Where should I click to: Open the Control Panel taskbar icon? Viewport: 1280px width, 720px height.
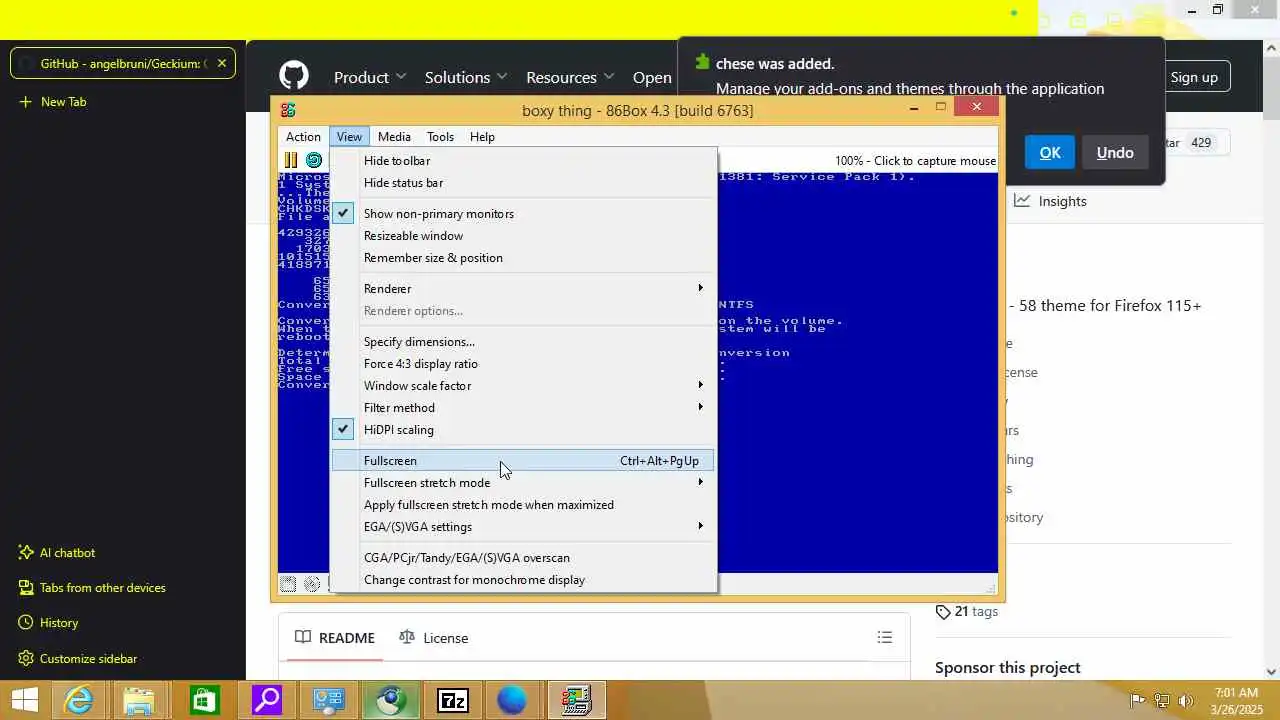tap(328, 700)
